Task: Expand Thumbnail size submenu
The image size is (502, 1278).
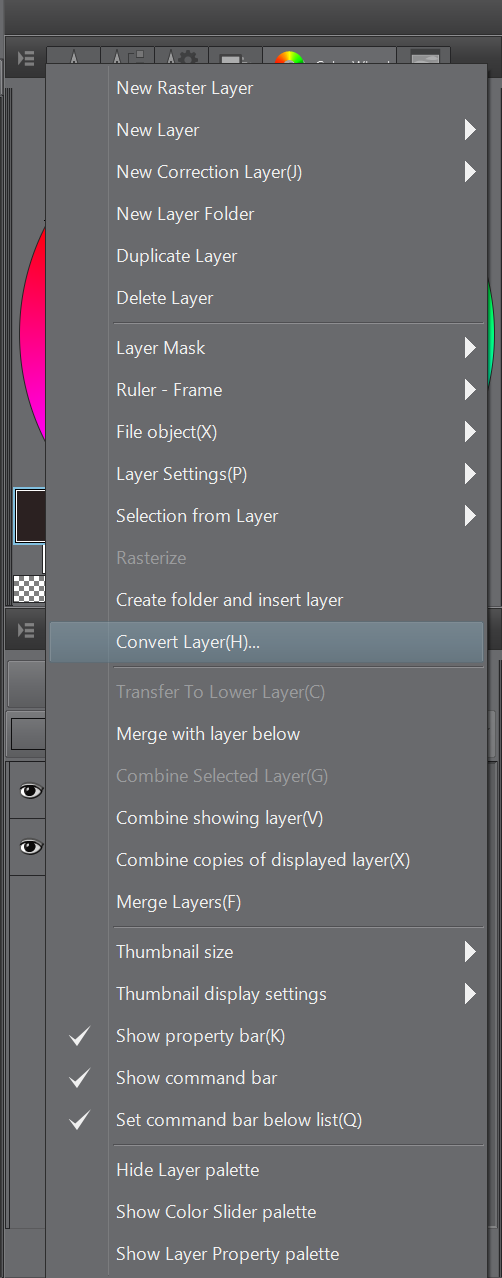Action: [x=470, y=952]
